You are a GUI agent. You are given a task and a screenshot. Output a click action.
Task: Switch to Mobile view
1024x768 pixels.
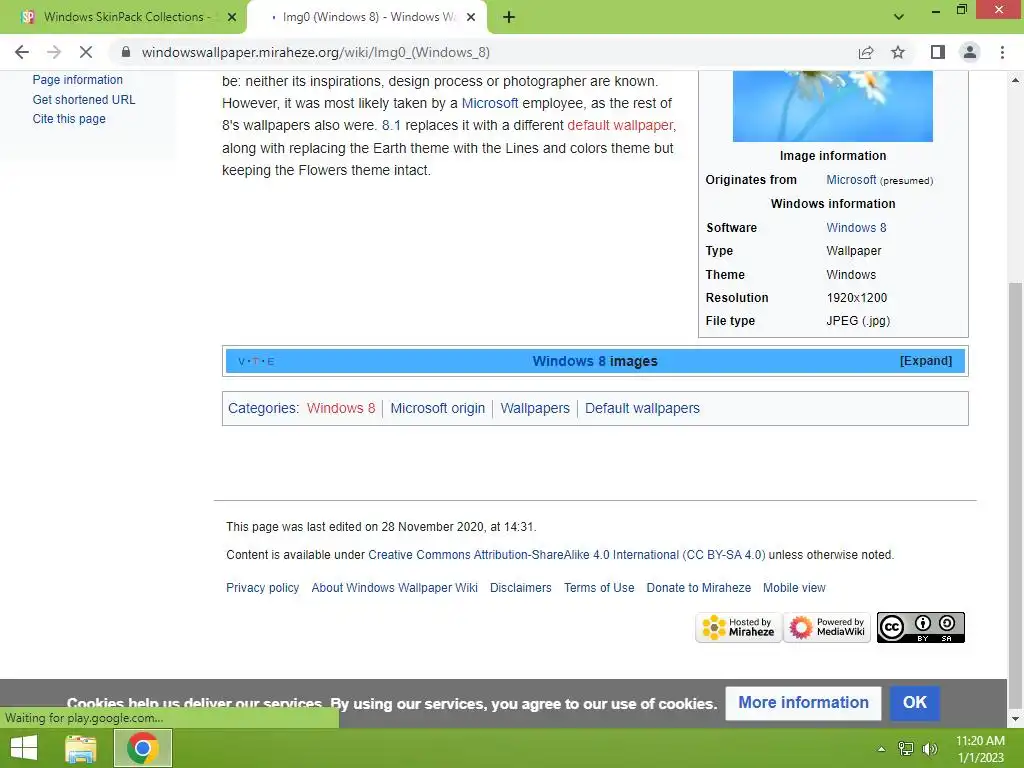click(794, 588)
